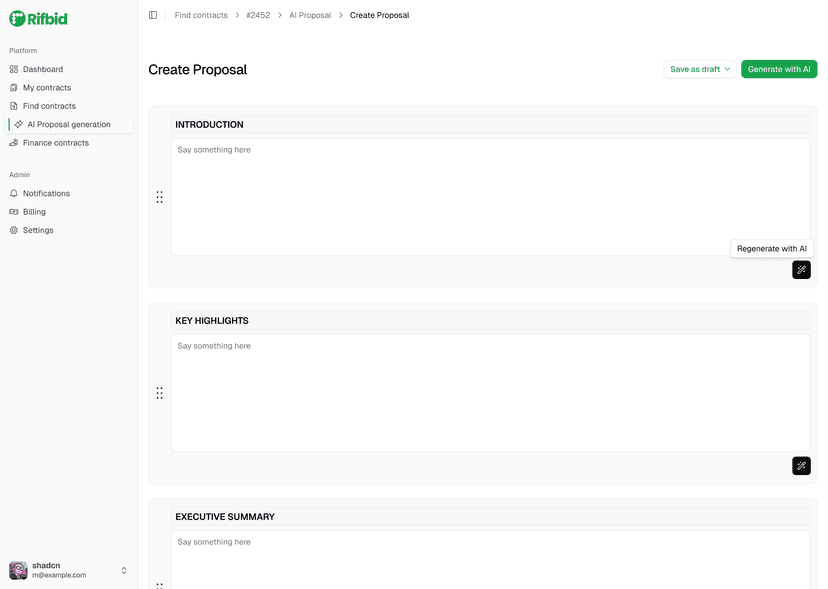
Task: Click the Finance contracts icon
Action: point(13,142)
